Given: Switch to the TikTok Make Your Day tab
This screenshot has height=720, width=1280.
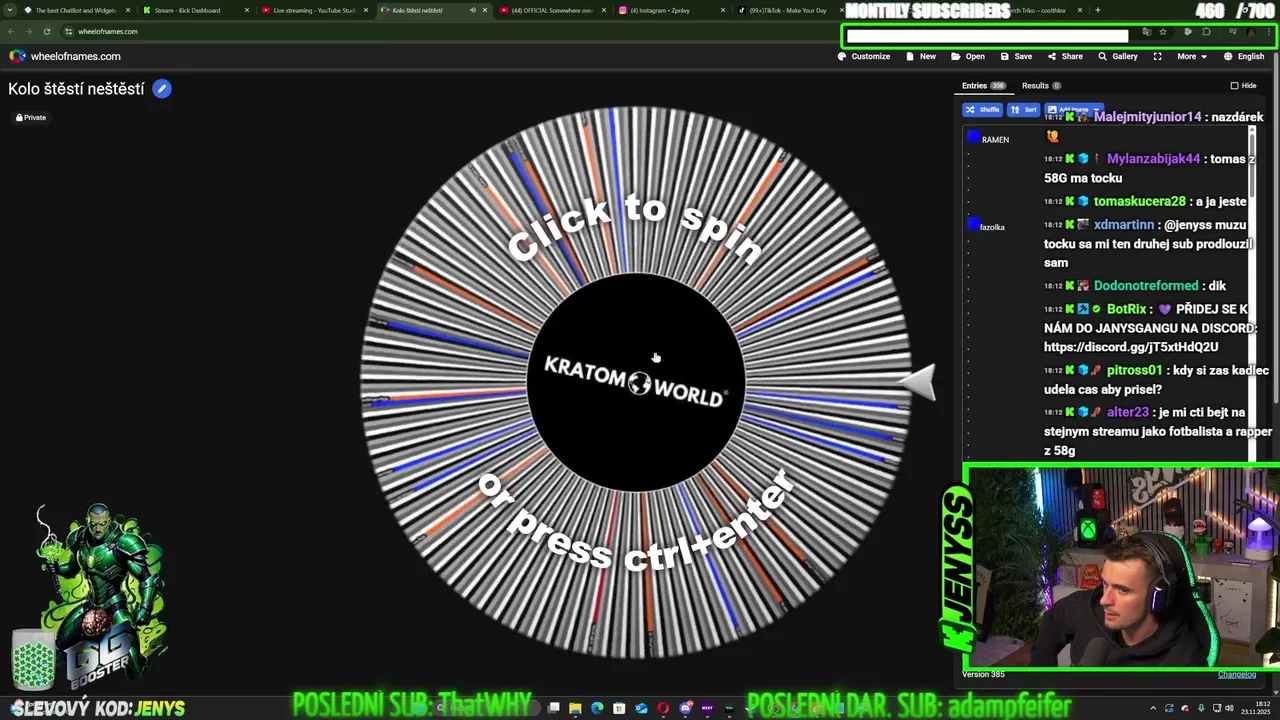Looking at the screenshot, I should pyautogui.click(x=788, y=10).
